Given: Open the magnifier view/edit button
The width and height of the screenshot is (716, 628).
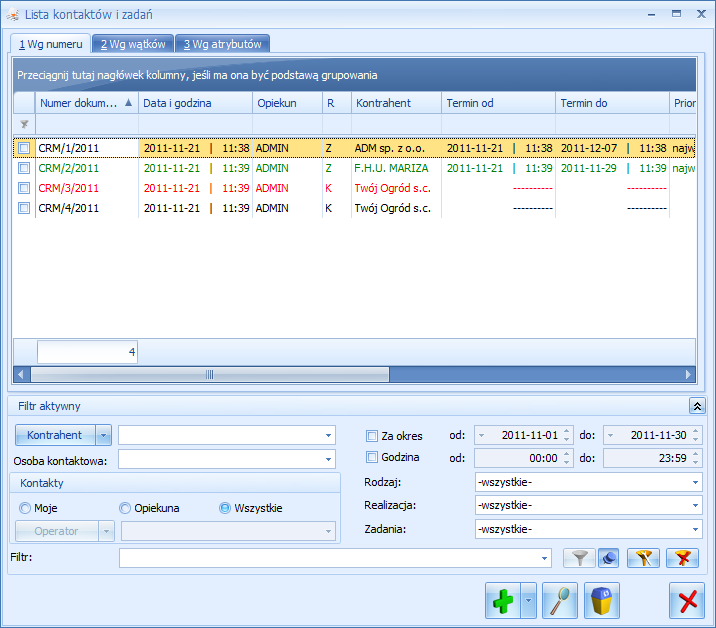Looking at the screenshot, I should 560,601.
